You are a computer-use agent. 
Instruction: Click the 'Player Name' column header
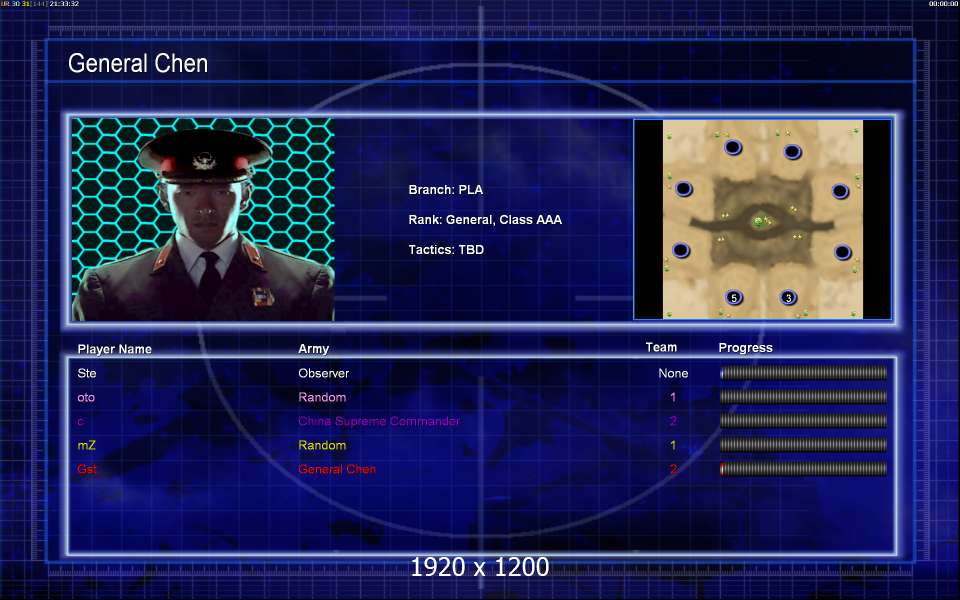point(114,349)
